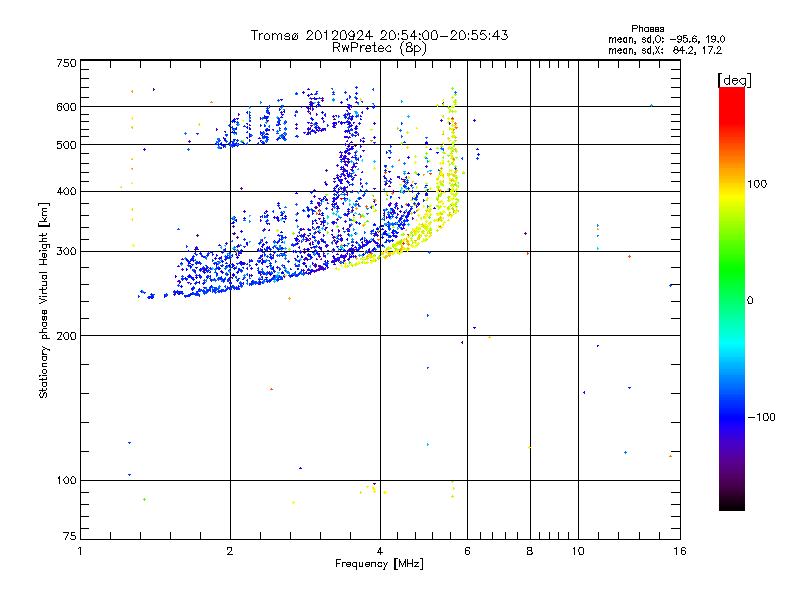
Task: Click the plot title 'Tromsø 20120924 20:54:00-20:55:43'
Action: pos(379,35)
